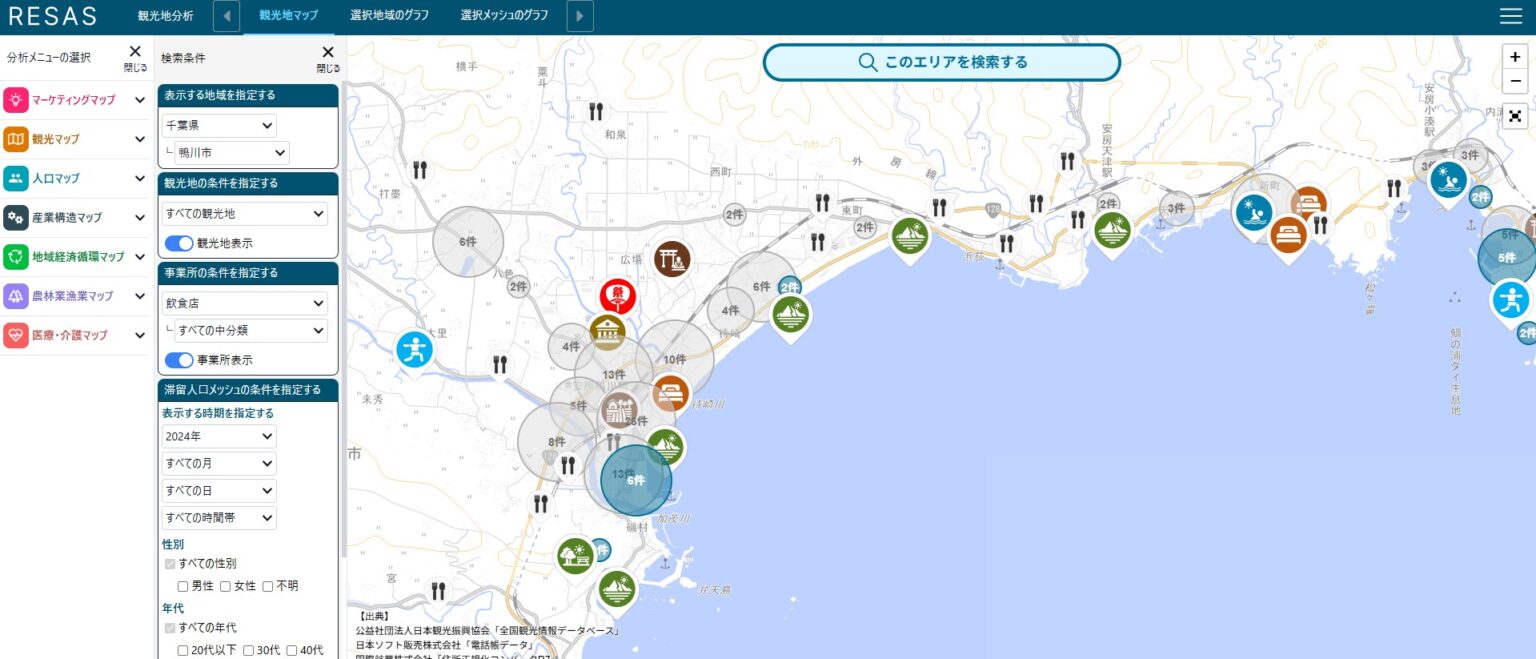Click the brown torii shrine marker

point(672,259)
